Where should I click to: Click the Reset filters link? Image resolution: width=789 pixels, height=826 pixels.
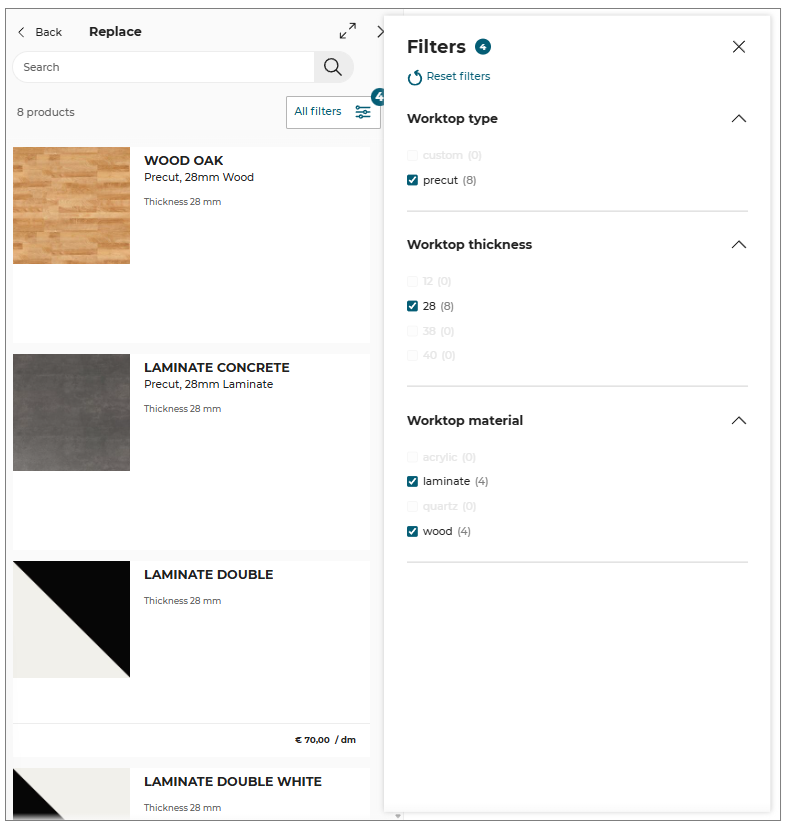tap(458, 76)
